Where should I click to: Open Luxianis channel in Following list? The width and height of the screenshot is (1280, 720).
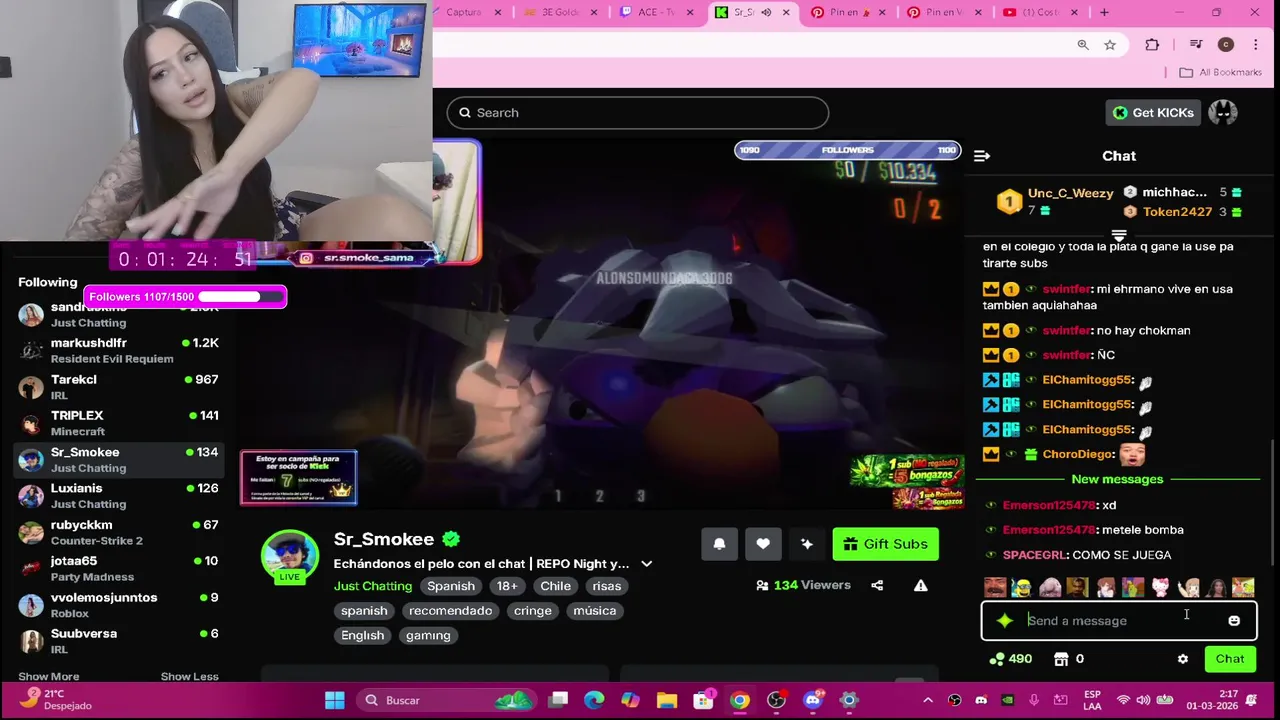point(118,496)
